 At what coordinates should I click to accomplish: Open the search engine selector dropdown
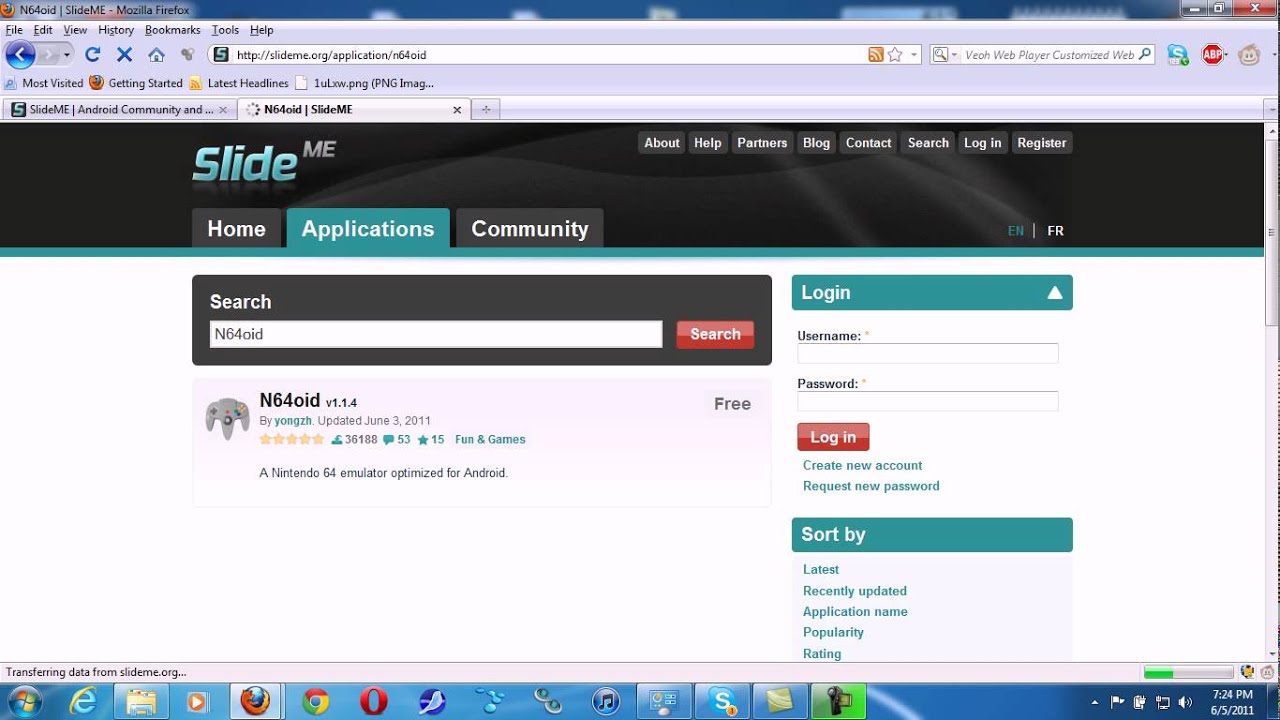coord(945,55)
